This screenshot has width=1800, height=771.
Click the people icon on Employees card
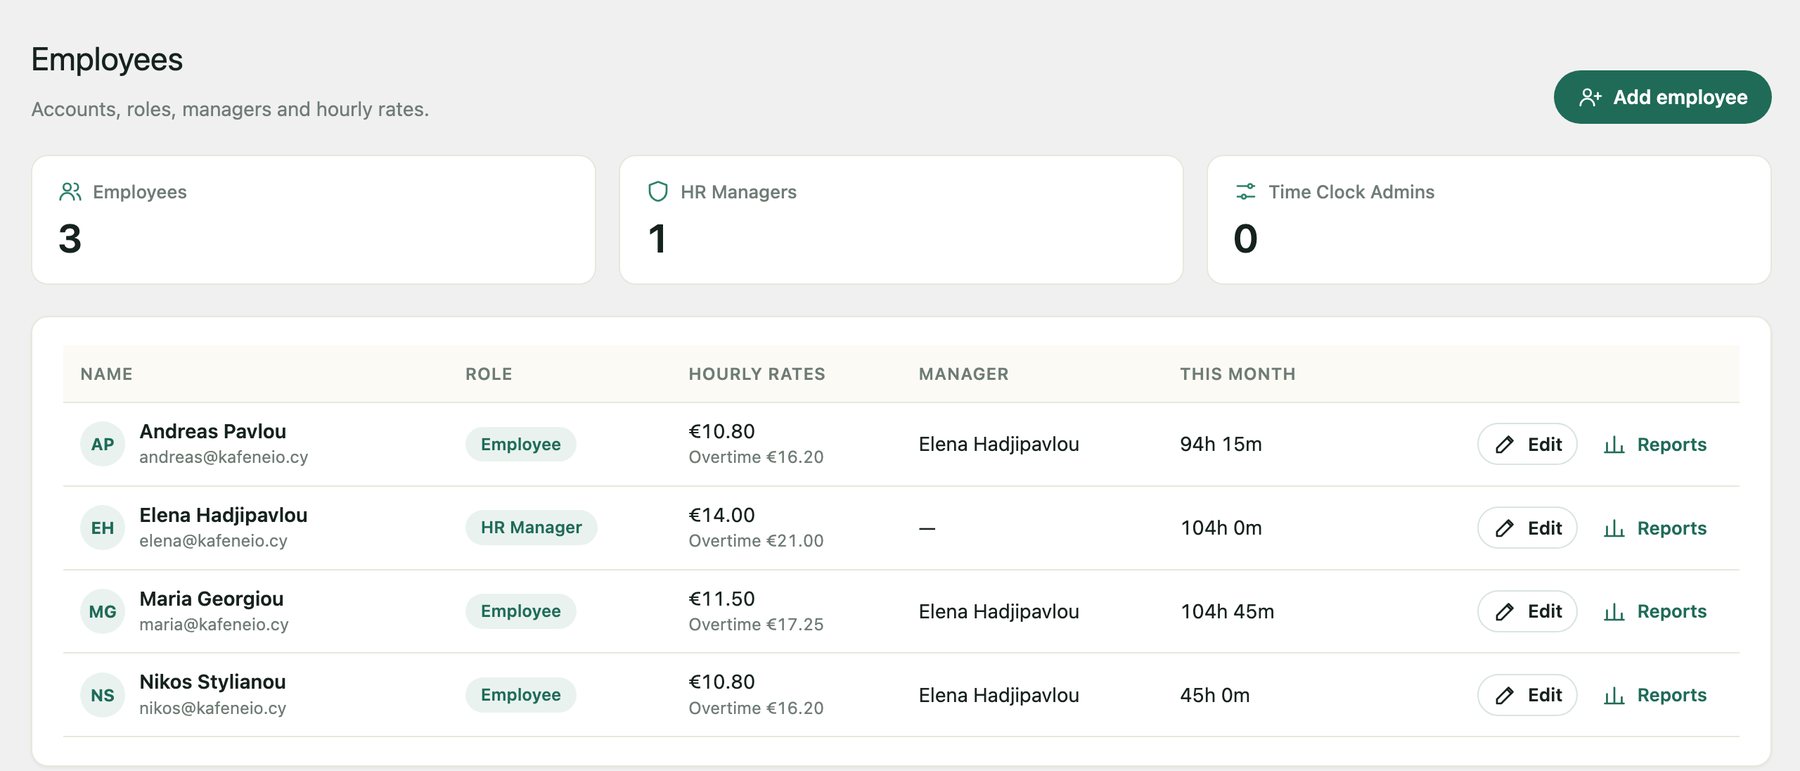pyautogui.click(x=70, y=191)
